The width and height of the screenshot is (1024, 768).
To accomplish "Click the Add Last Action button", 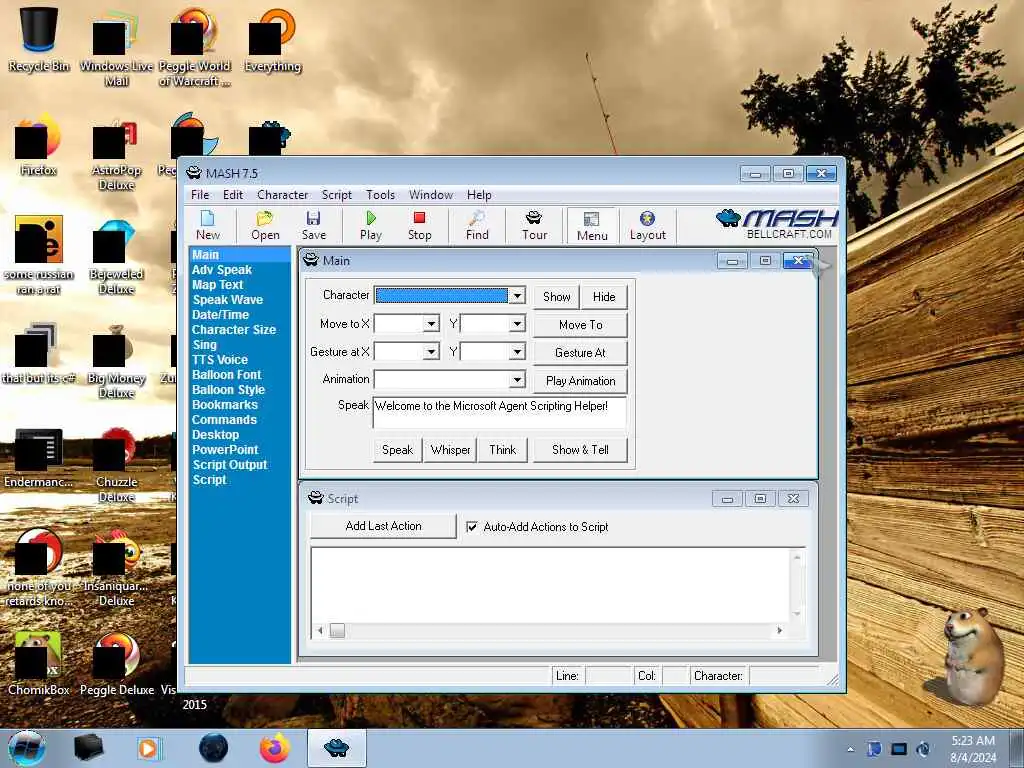I will point(383,526).
